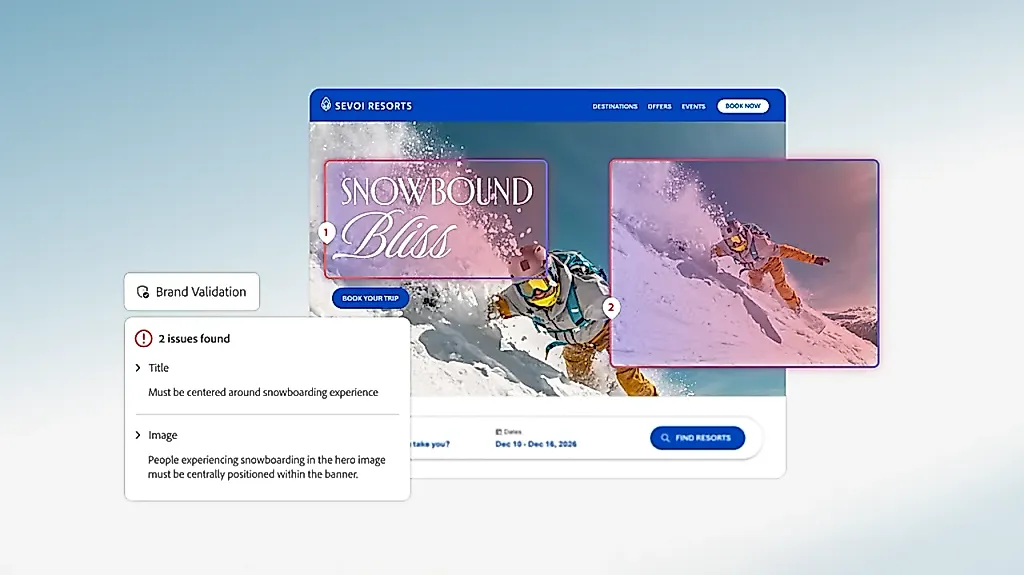
Task: Select the Title issue label
Action: [159, 368]
